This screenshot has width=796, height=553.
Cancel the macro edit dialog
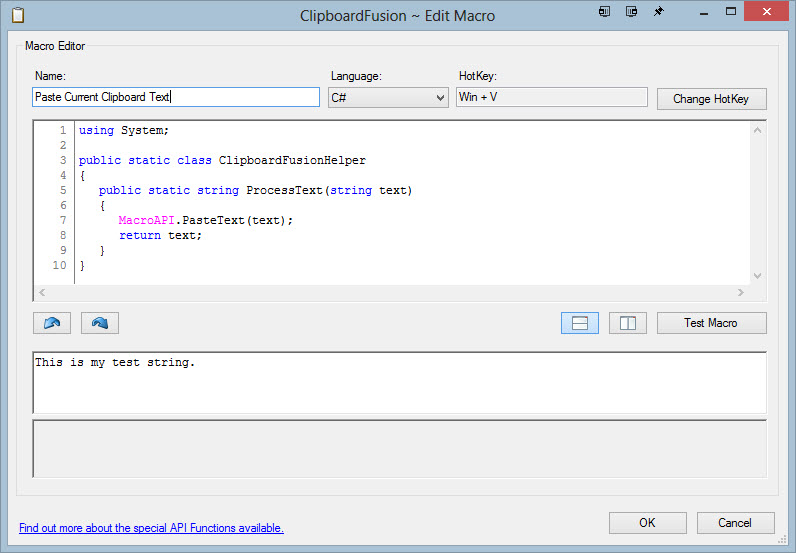(736, 522)
